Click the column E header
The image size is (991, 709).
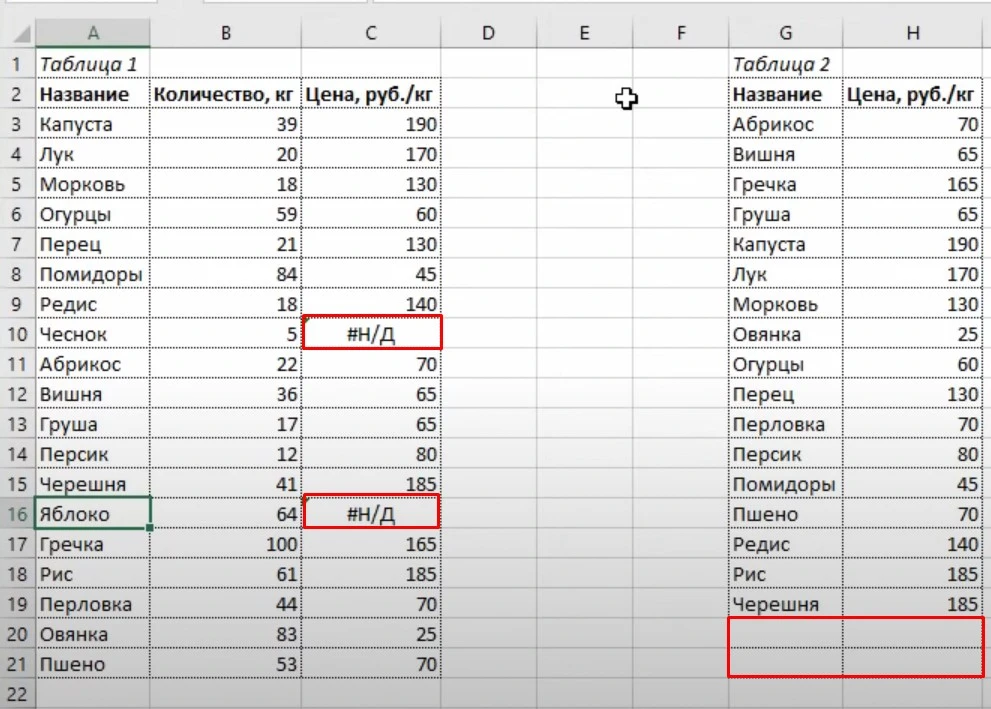coord(584,33)
